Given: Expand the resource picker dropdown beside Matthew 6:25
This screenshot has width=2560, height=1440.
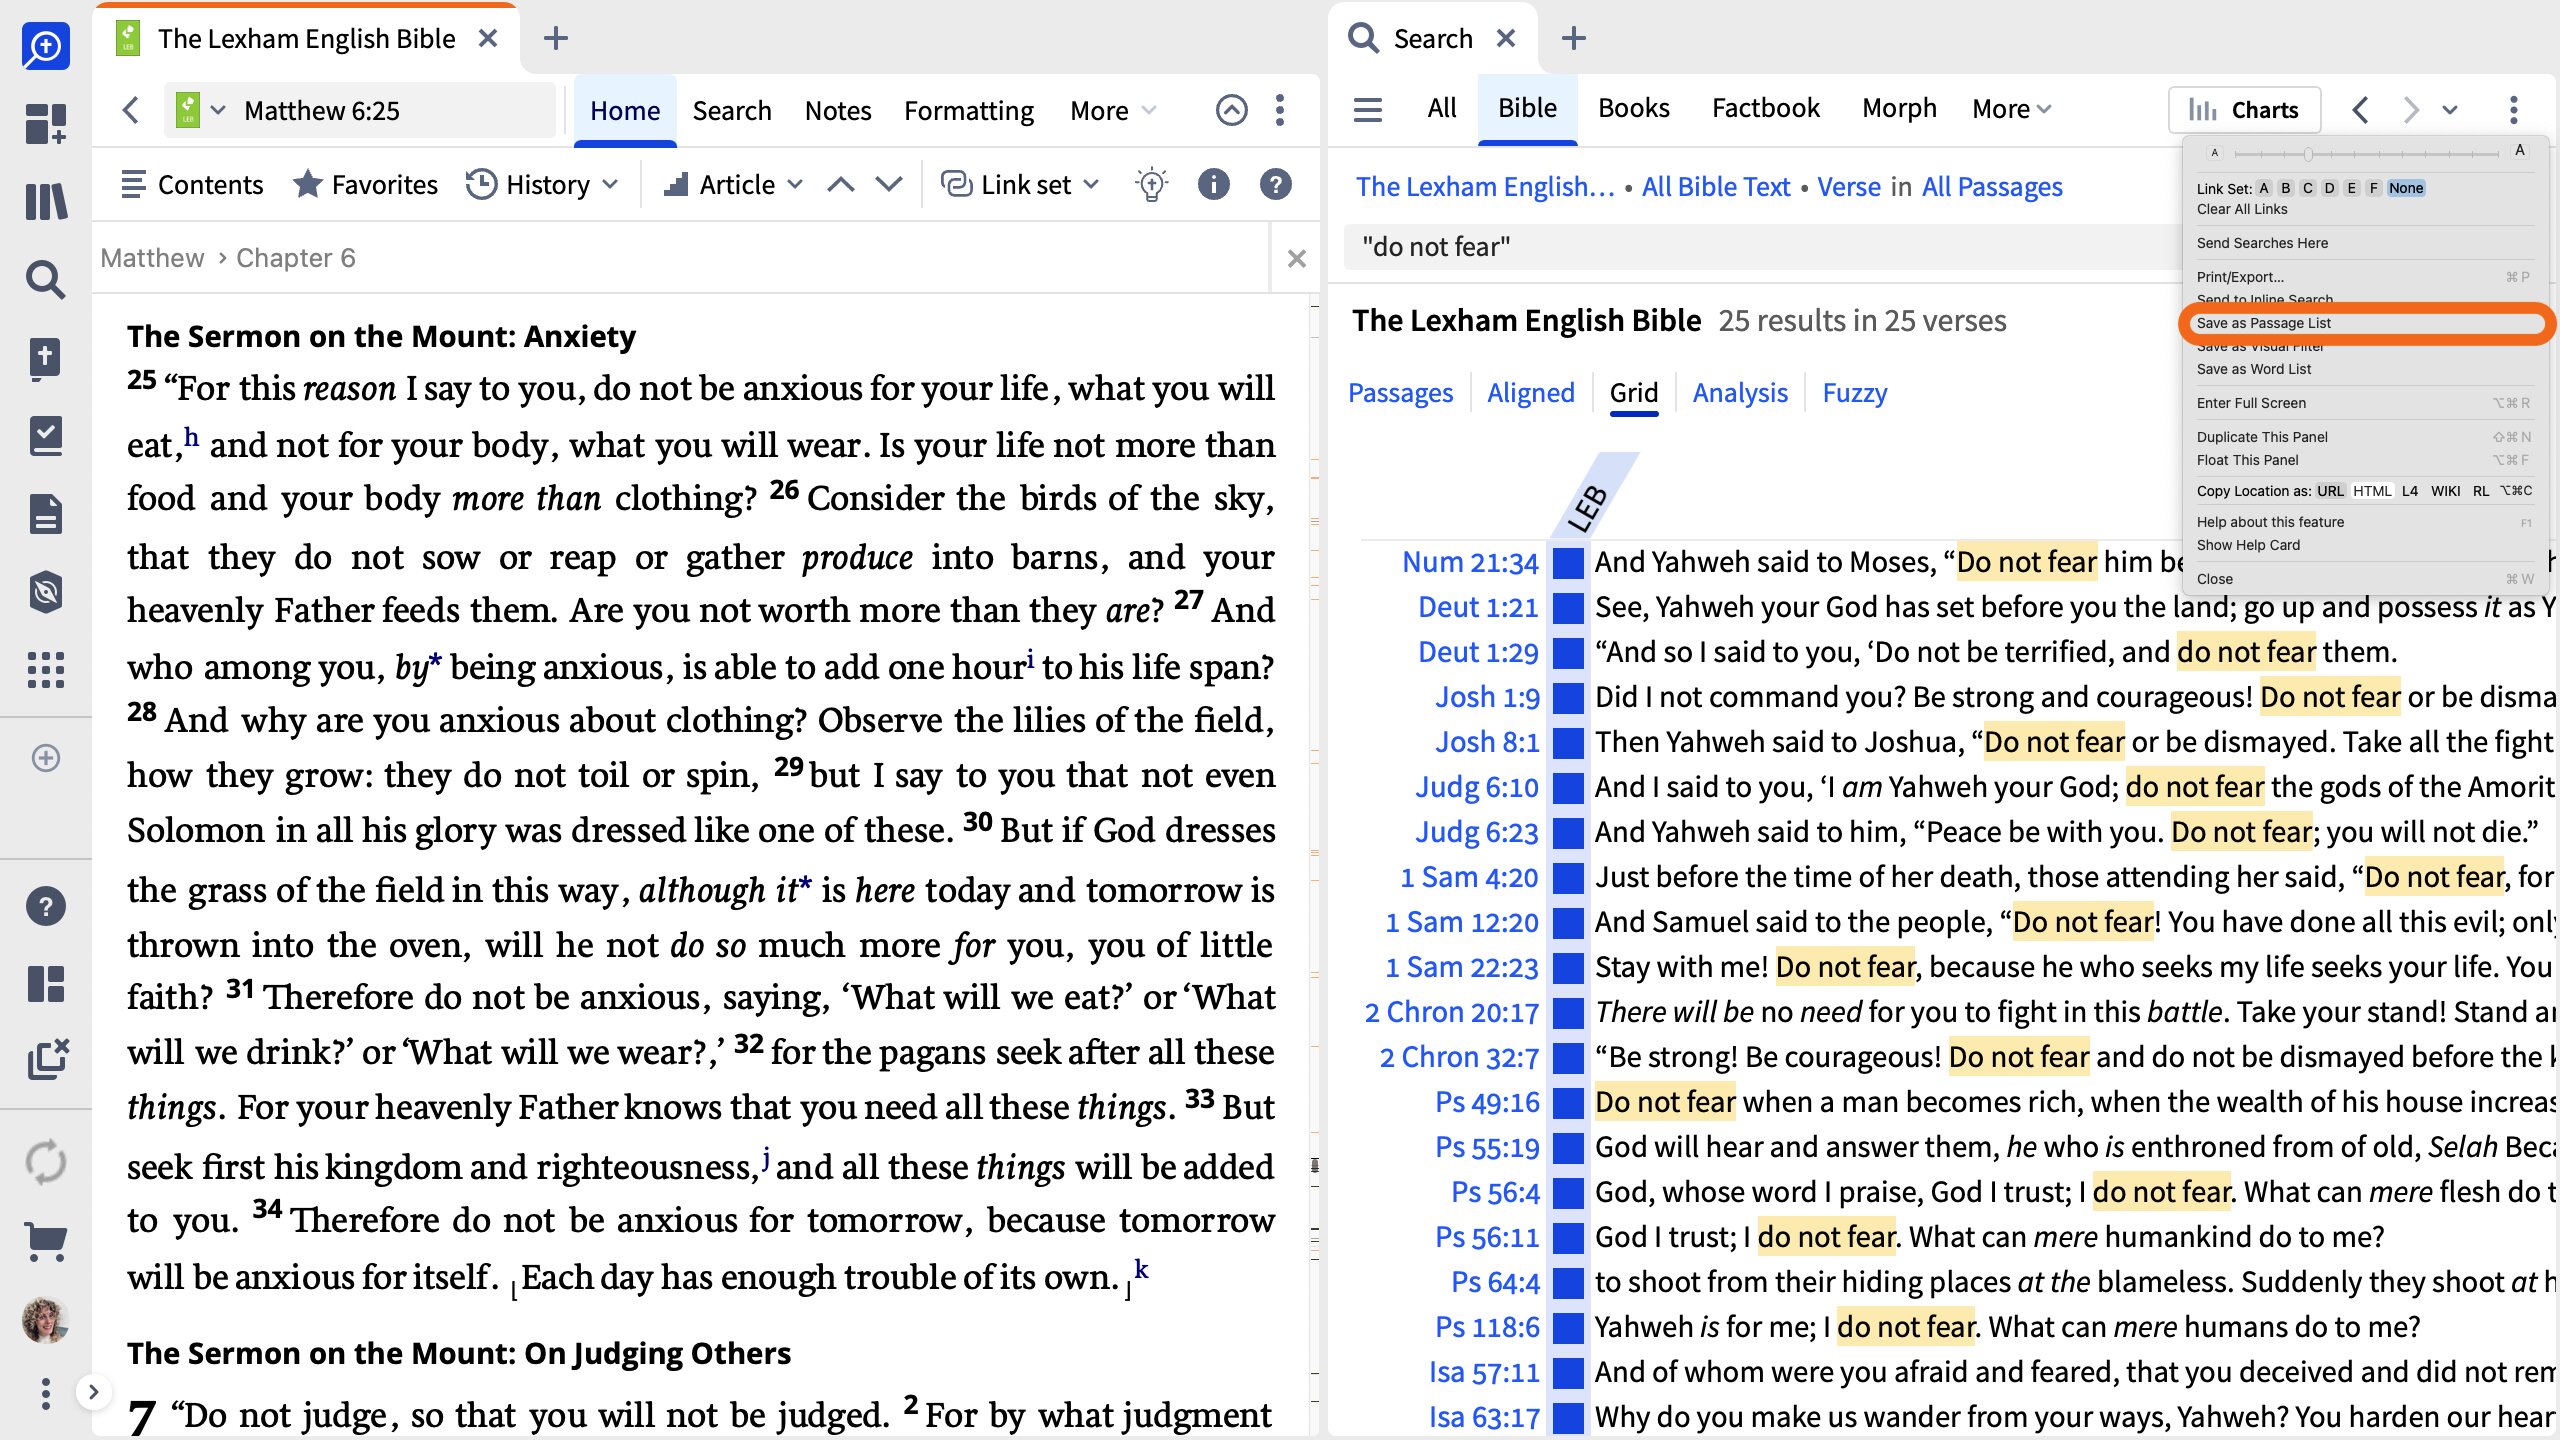Looking at the screenshot, I should coord(218,110).
